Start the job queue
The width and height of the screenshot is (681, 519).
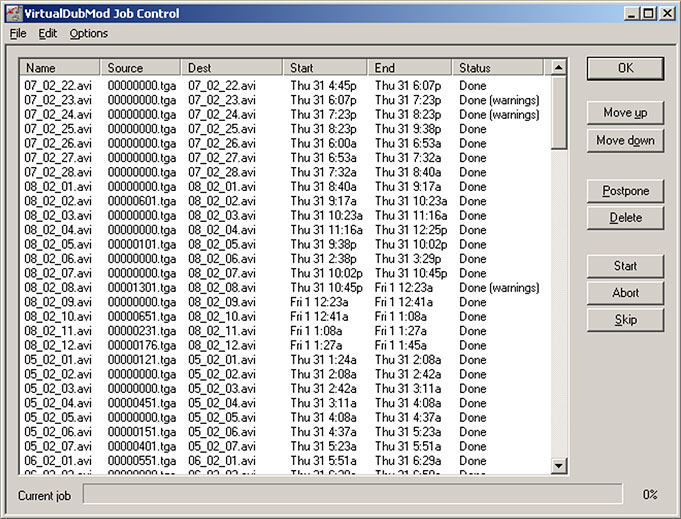tap(625, 266)
